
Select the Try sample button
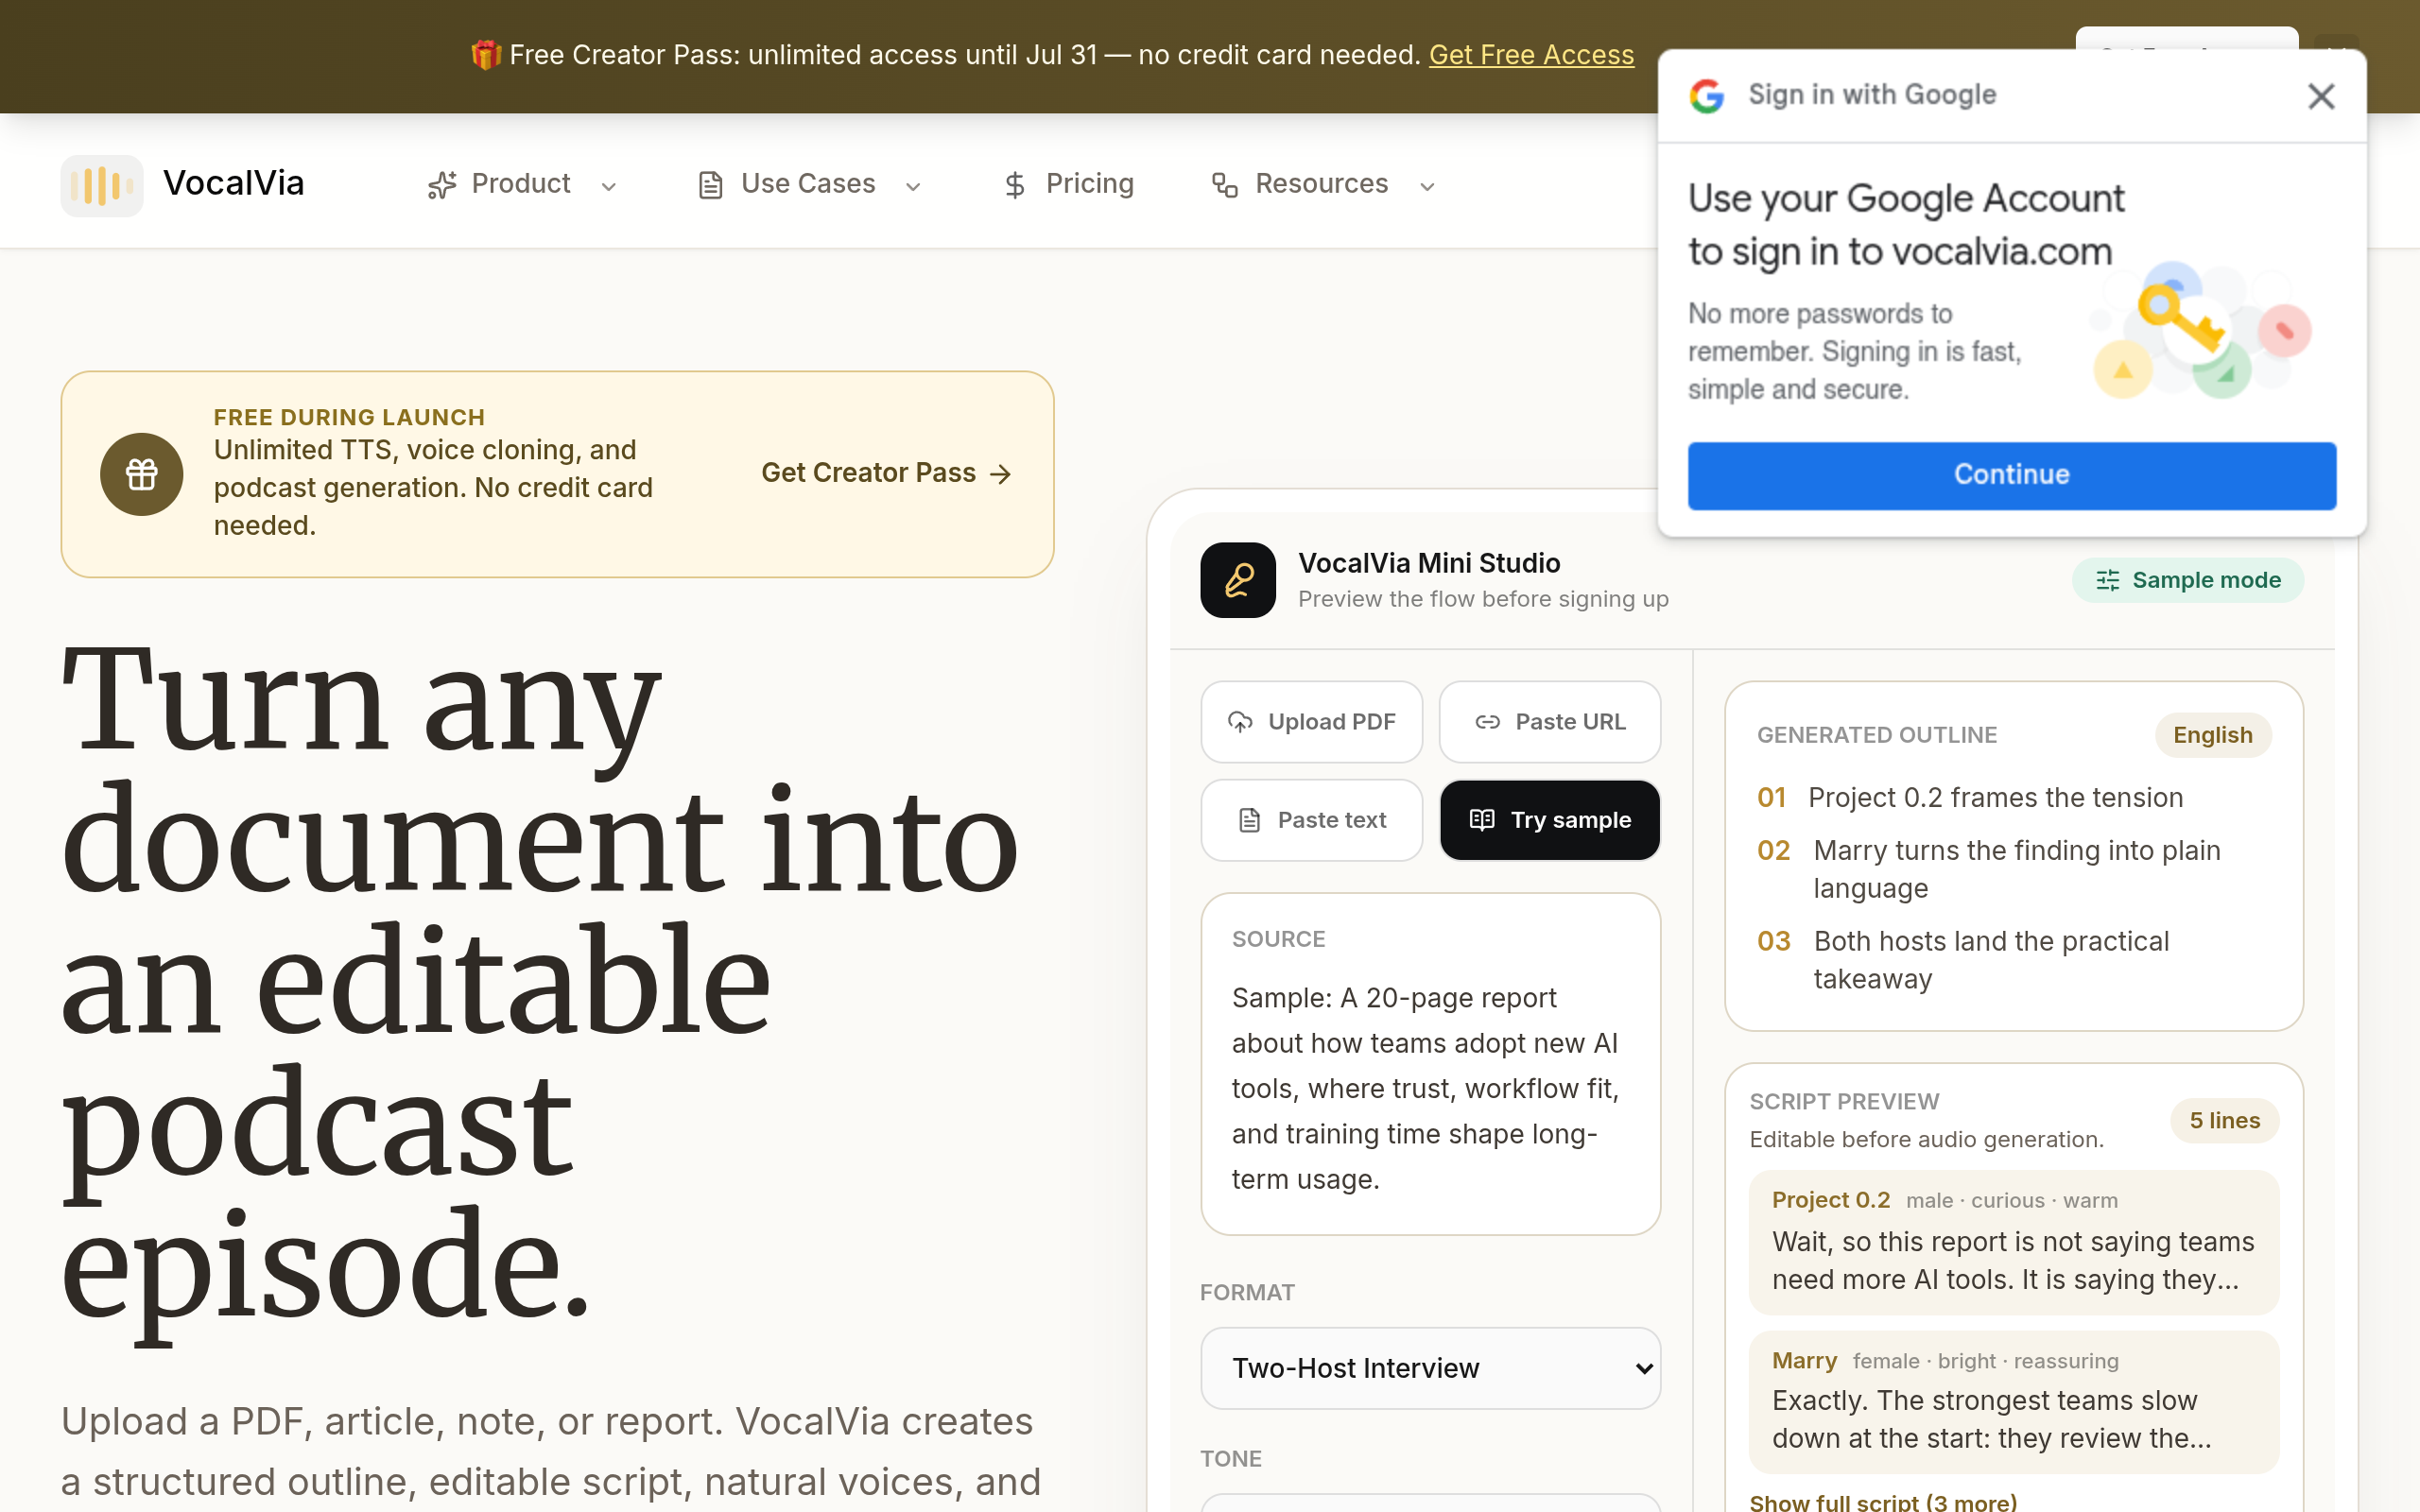(1549, 820)
